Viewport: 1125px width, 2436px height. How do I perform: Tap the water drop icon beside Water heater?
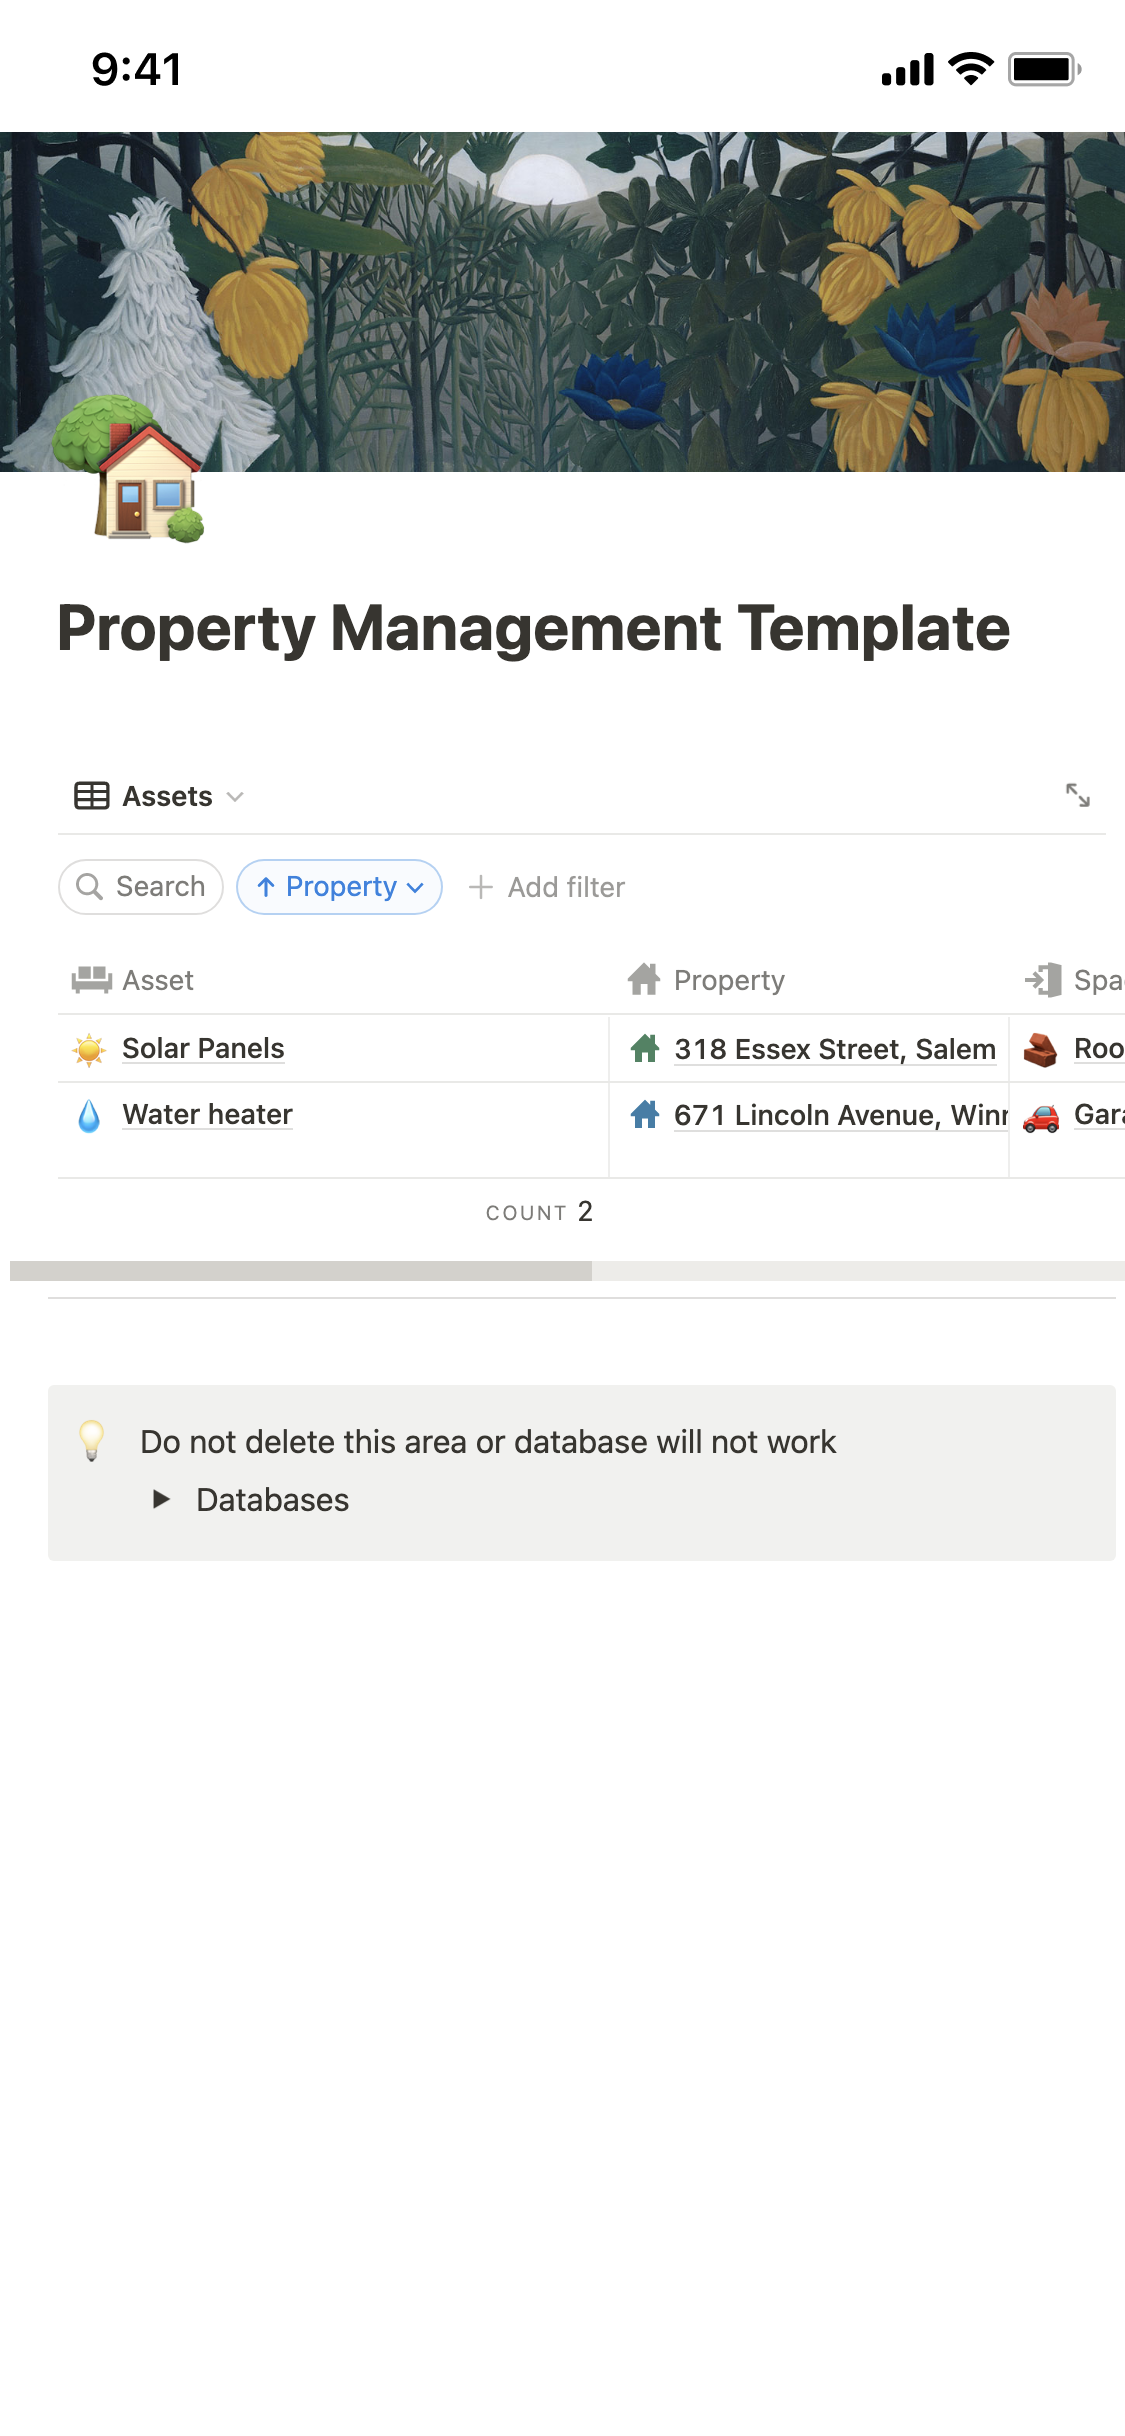tap(89, 1115)
